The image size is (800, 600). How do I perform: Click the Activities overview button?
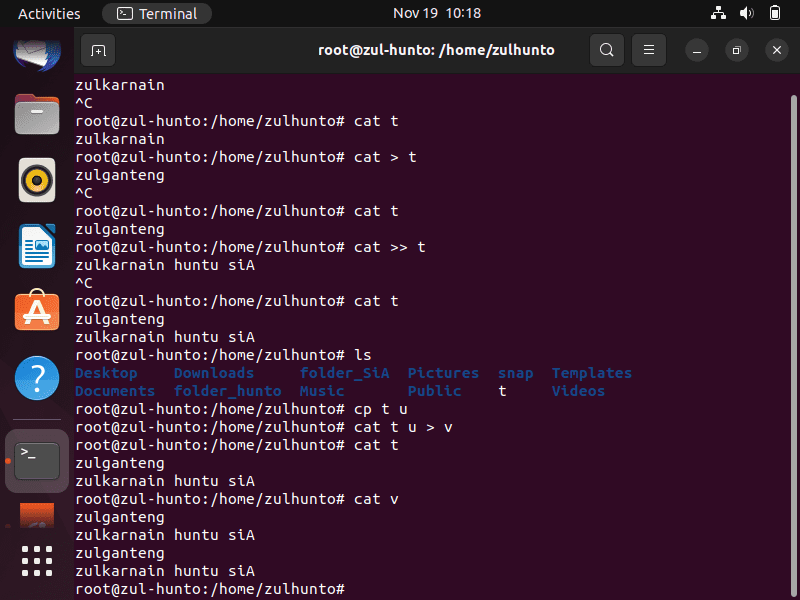(49, 13)
